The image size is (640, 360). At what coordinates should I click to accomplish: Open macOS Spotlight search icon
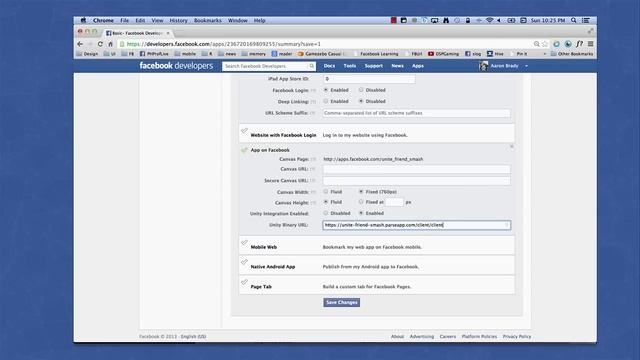[x=573, y=20]
